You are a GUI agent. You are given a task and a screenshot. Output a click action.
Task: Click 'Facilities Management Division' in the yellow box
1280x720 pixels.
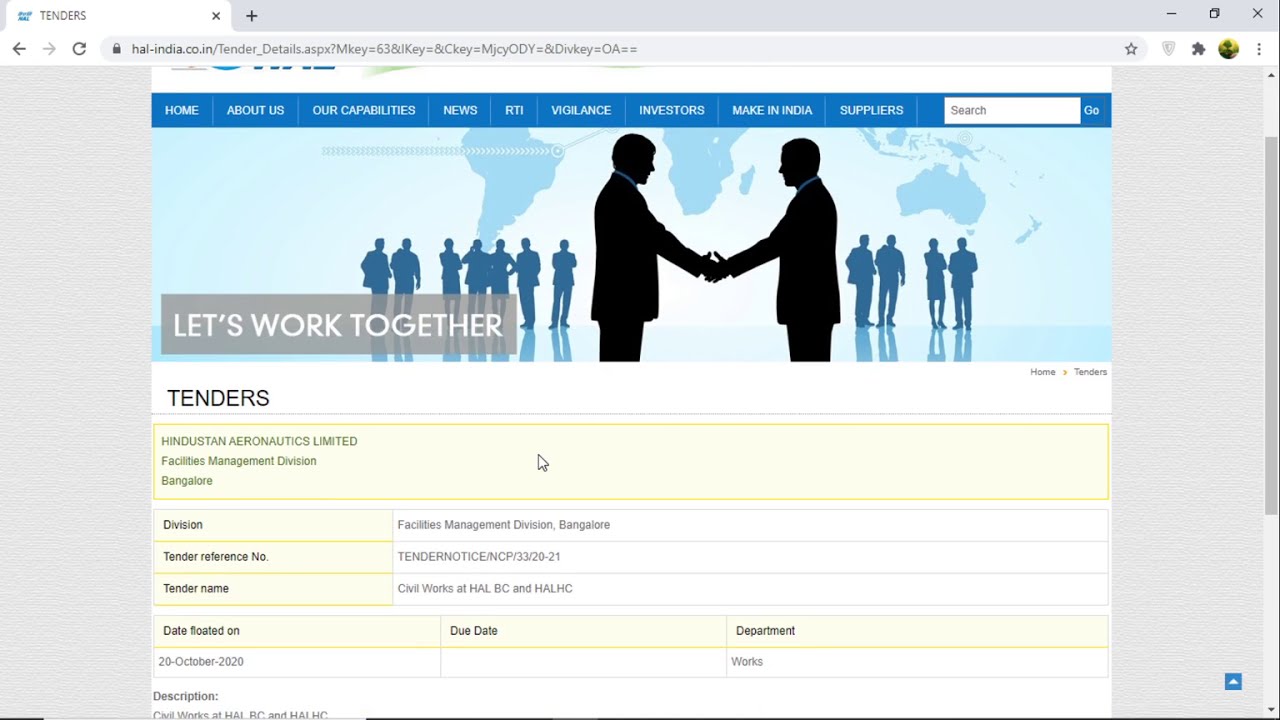tap(239, 461)
